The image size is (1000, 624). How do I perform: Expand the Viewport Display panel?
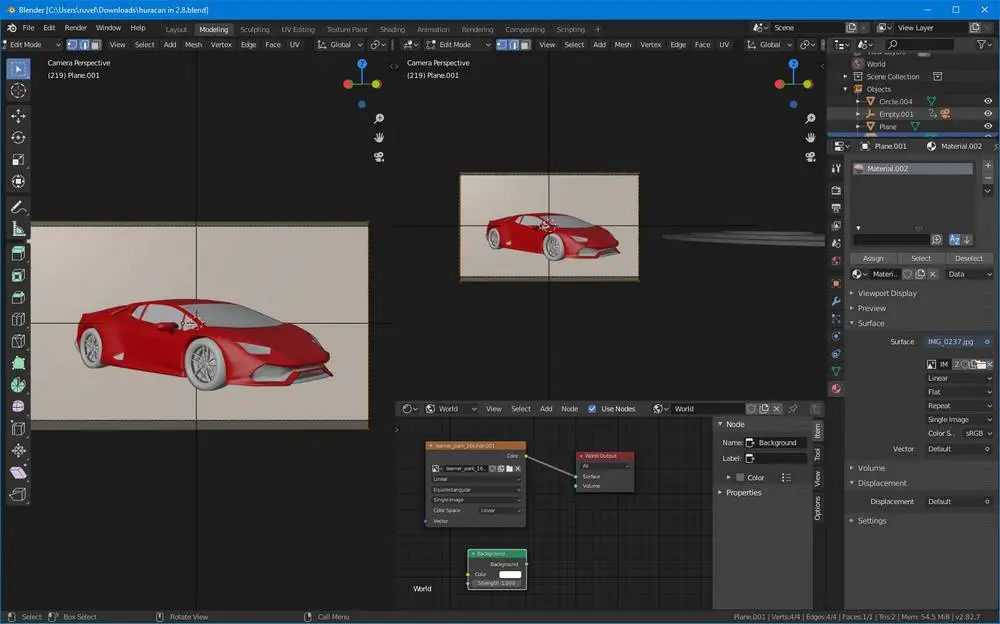click(x=887, y=293)
